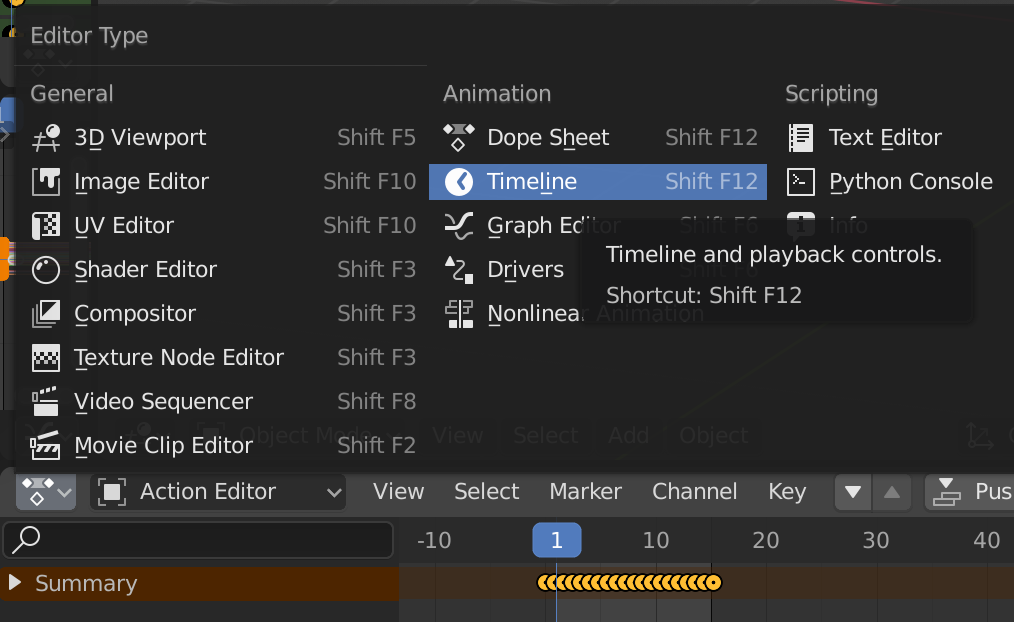This screenshot has height=622, width=1014.
Task: Open the Action Editor mode dropdown
Action: (x=218, y=492)
